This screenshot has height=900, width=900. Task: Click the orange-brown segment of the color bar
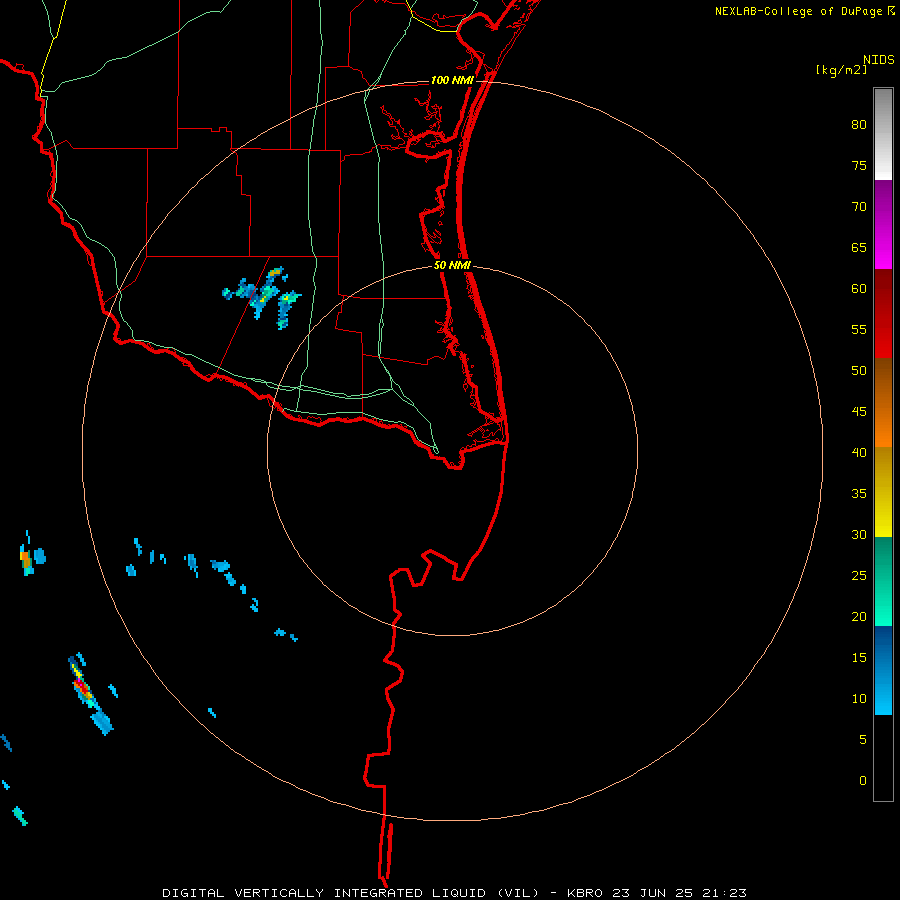click(883, 402)
